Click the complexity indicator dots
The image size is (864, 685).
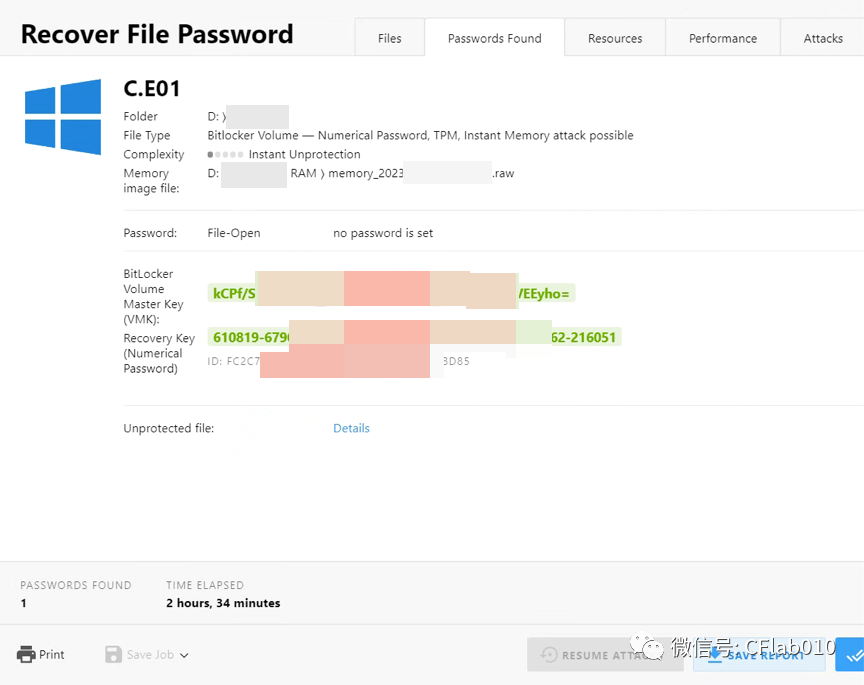pos(225,155)
